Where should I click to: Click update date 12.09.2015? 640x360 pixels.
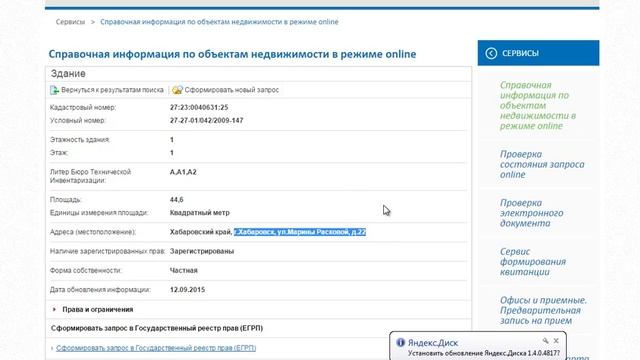[x=187, y=289]
